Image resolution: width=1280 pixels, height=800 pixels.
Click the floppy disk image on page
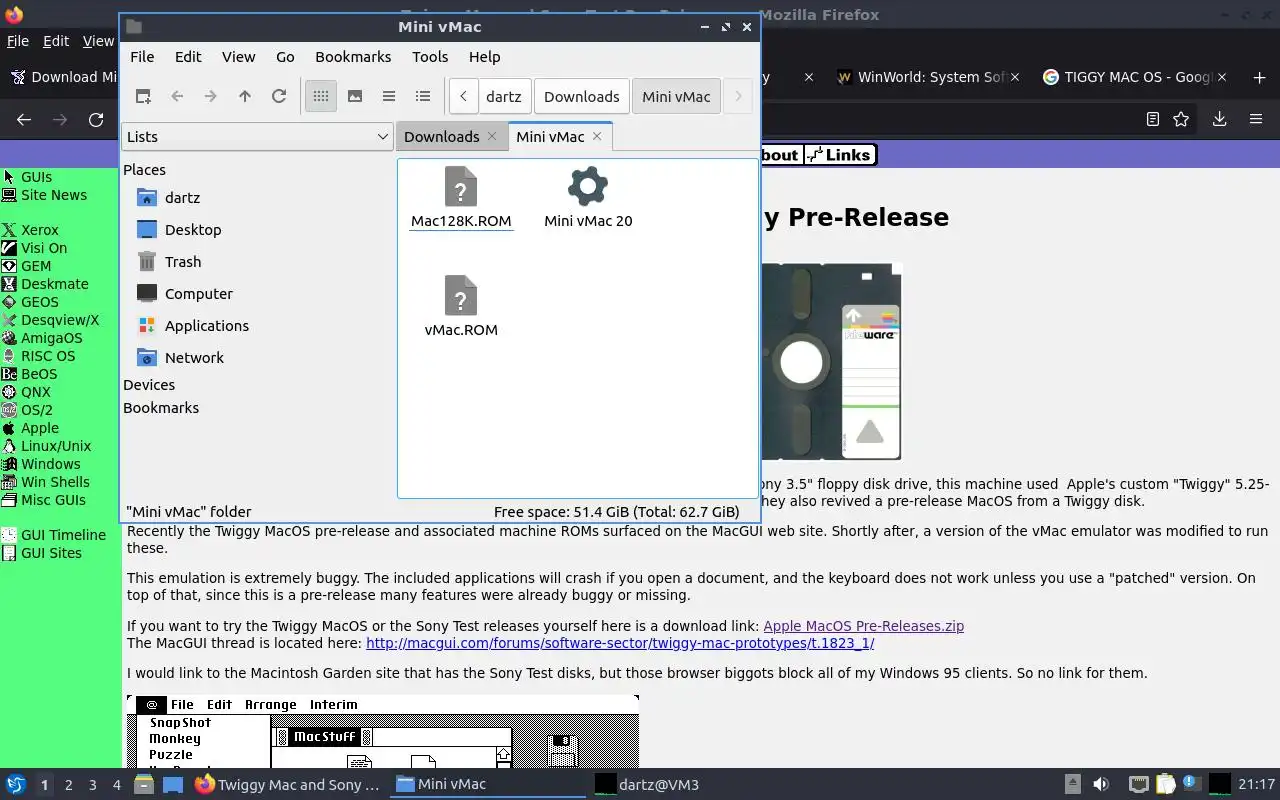pyautogui.click(x=831, y=361)
